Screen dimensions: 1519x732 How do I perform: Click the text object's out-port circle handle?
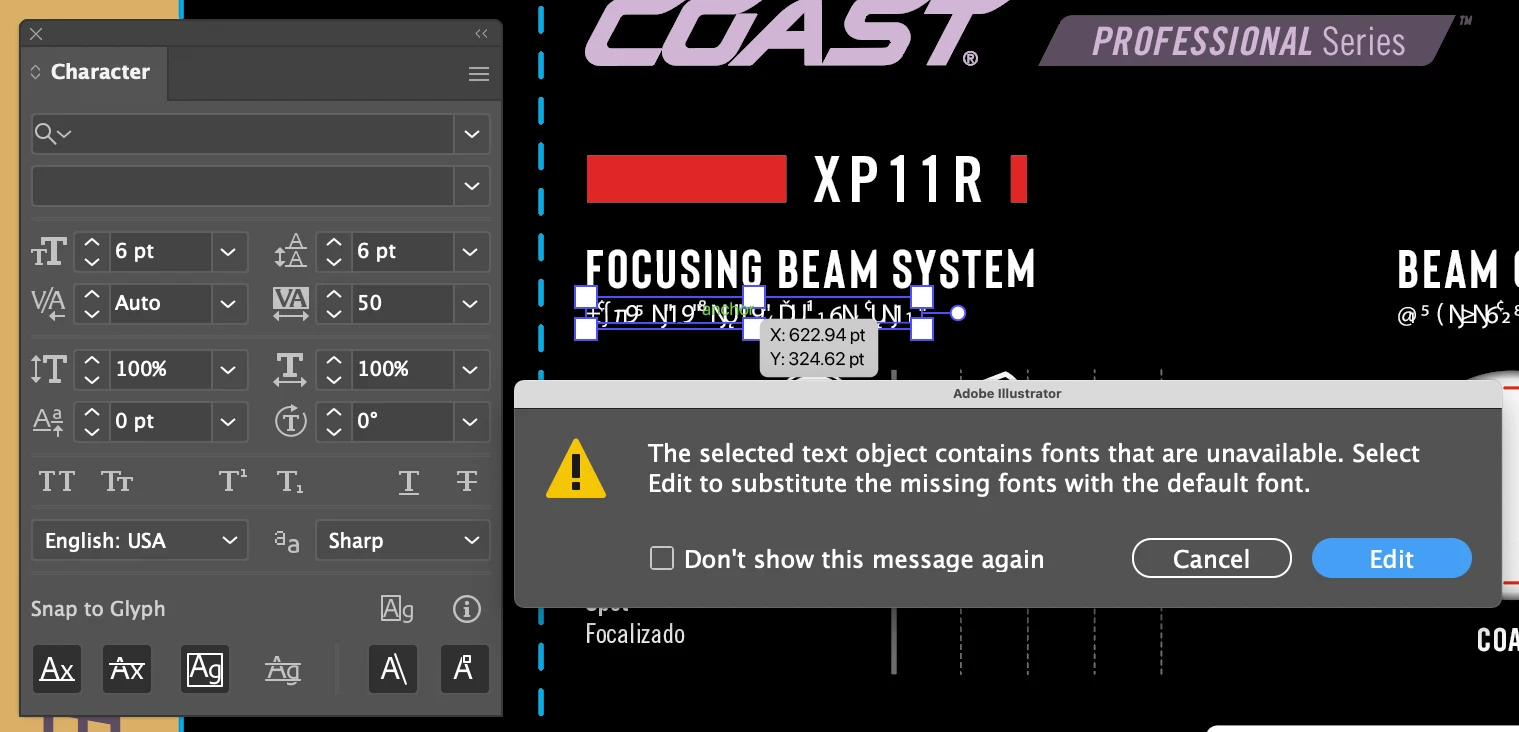point(957,313)
